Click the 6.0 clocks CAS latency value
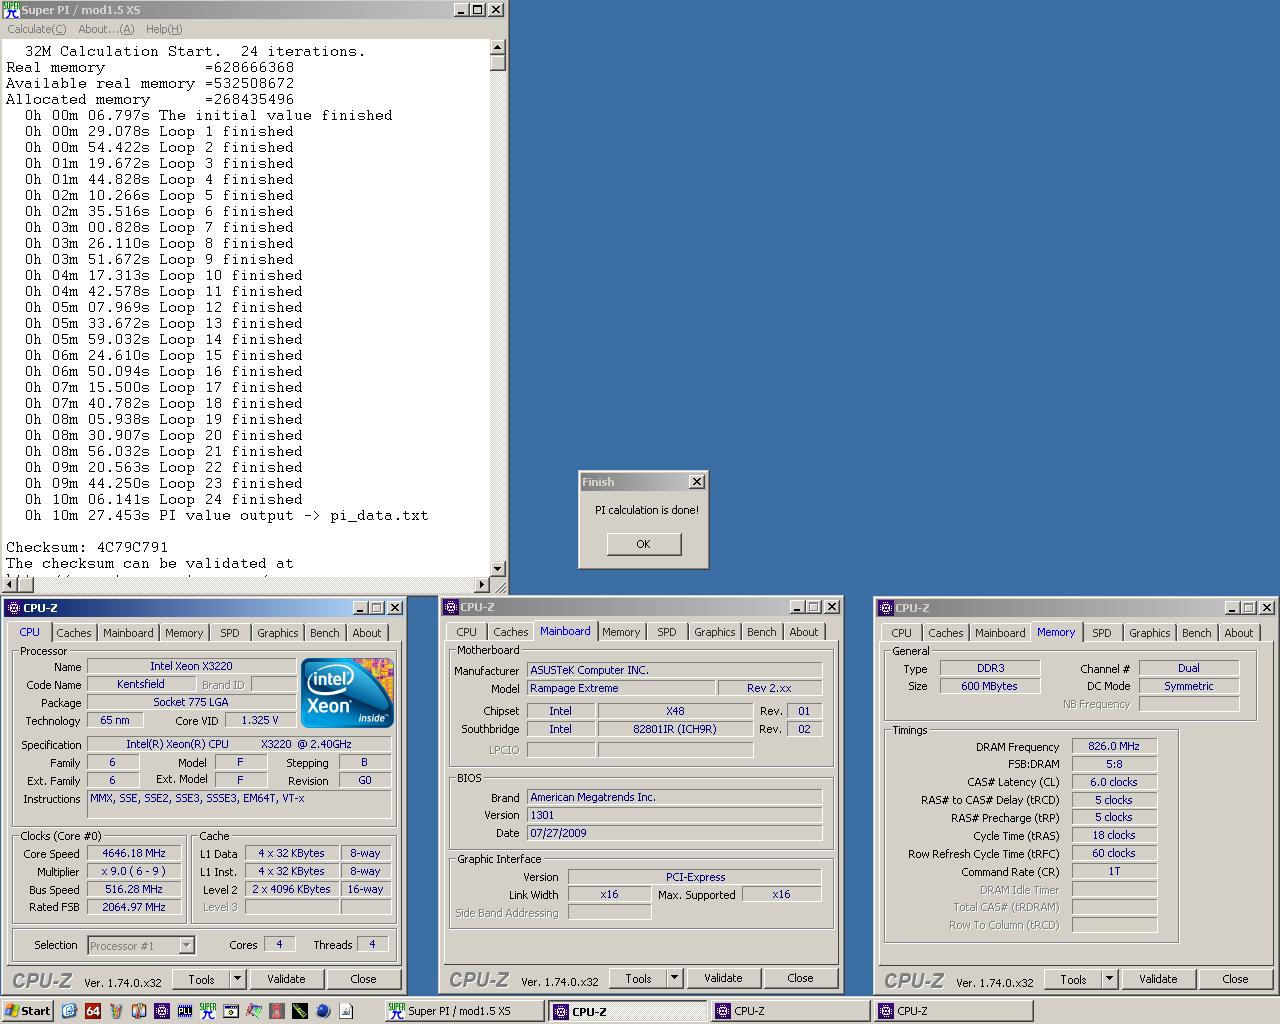Viewport: 1280px width, 1024px height. tap(1114, 782)
